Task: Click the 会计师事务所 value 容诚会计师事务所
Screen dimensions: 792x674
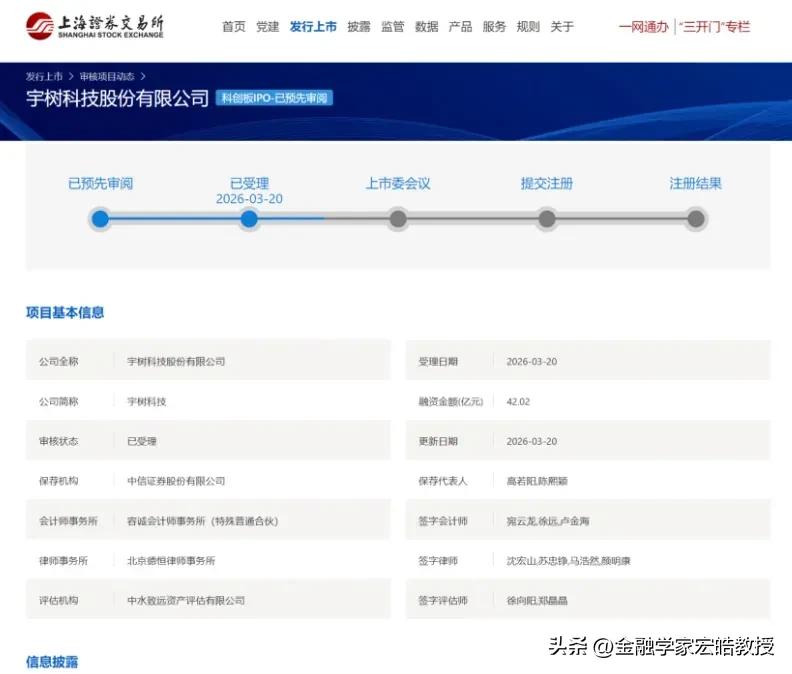Action: (x=203, y=521)
